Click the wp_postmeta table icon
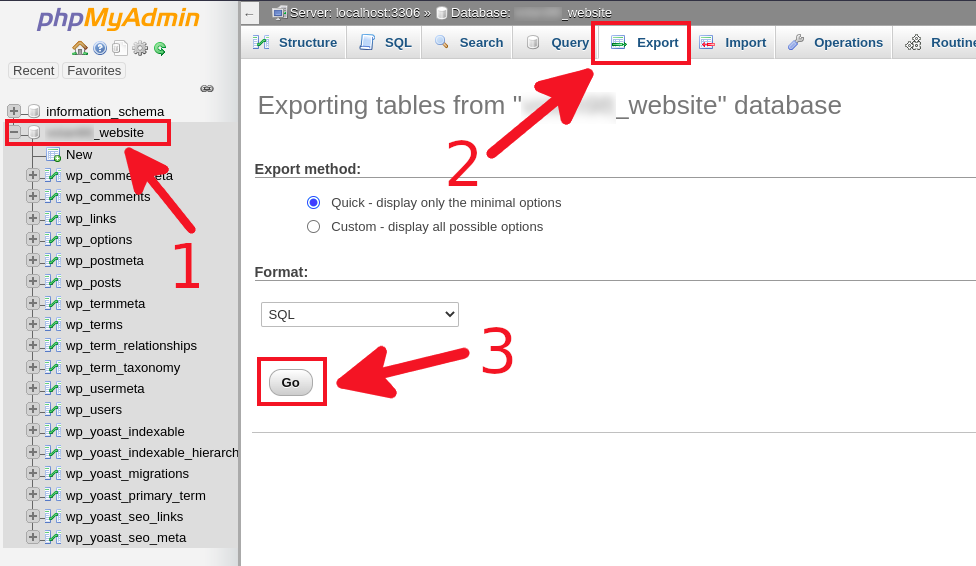The image size is (976, 566). [54, 261]
